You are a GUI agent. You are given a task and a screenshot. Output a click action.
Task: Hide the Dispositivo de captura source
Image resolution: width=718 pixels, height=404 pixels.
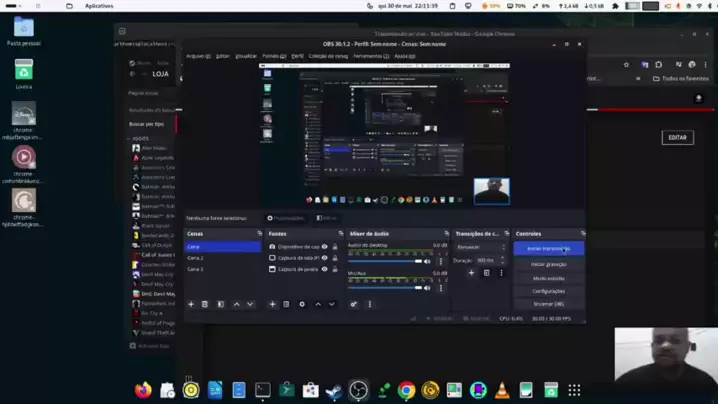coord(324,246)
